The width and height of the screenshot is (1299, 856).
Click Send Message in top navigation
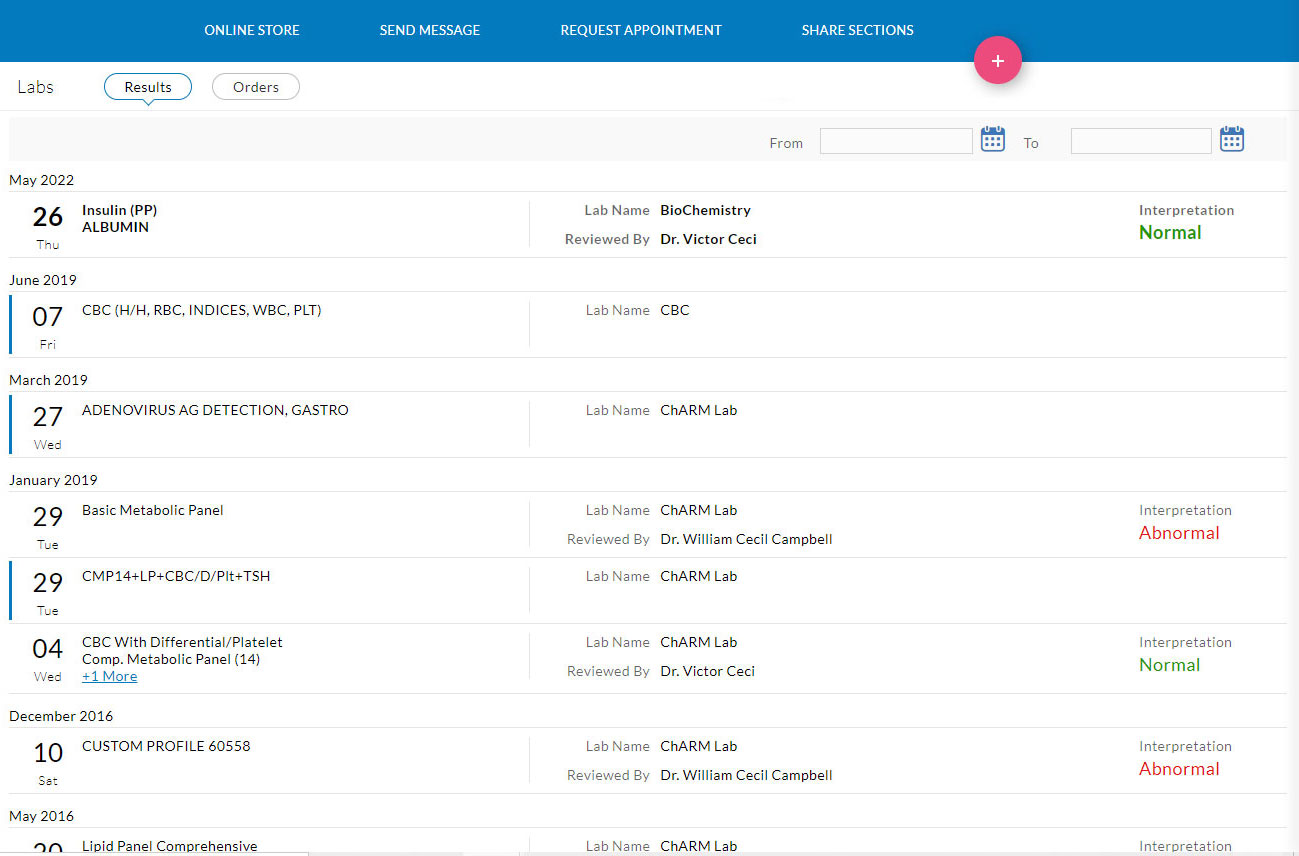[430, 30]
